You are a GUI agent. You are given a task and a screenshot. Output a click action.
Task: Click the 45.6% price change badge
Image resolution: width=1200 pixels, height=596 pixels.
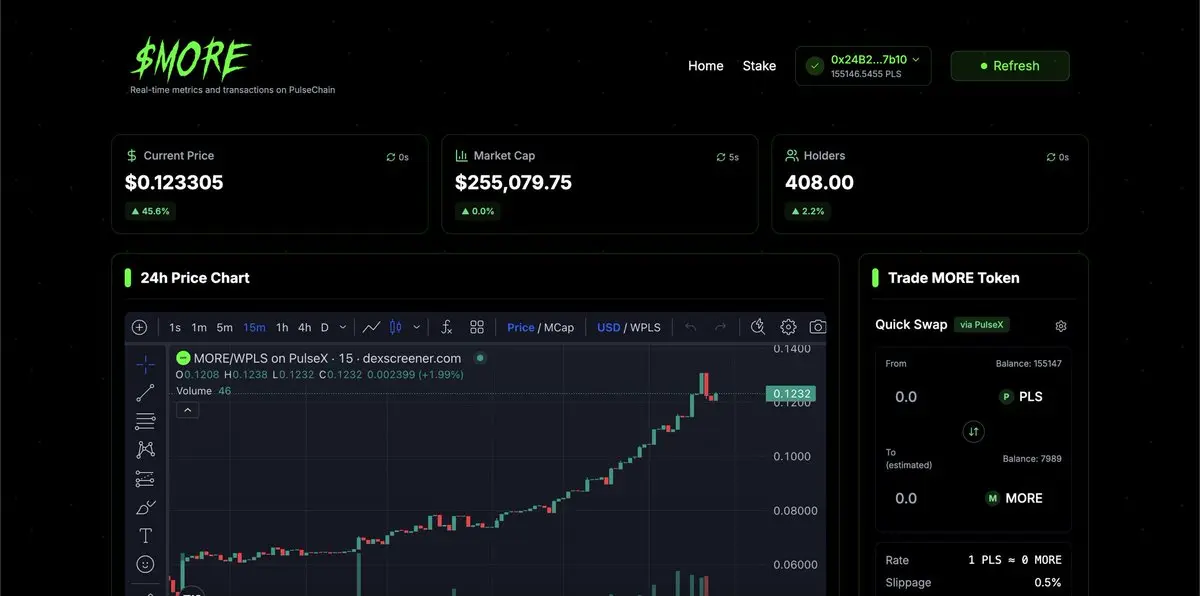(150, 211)
